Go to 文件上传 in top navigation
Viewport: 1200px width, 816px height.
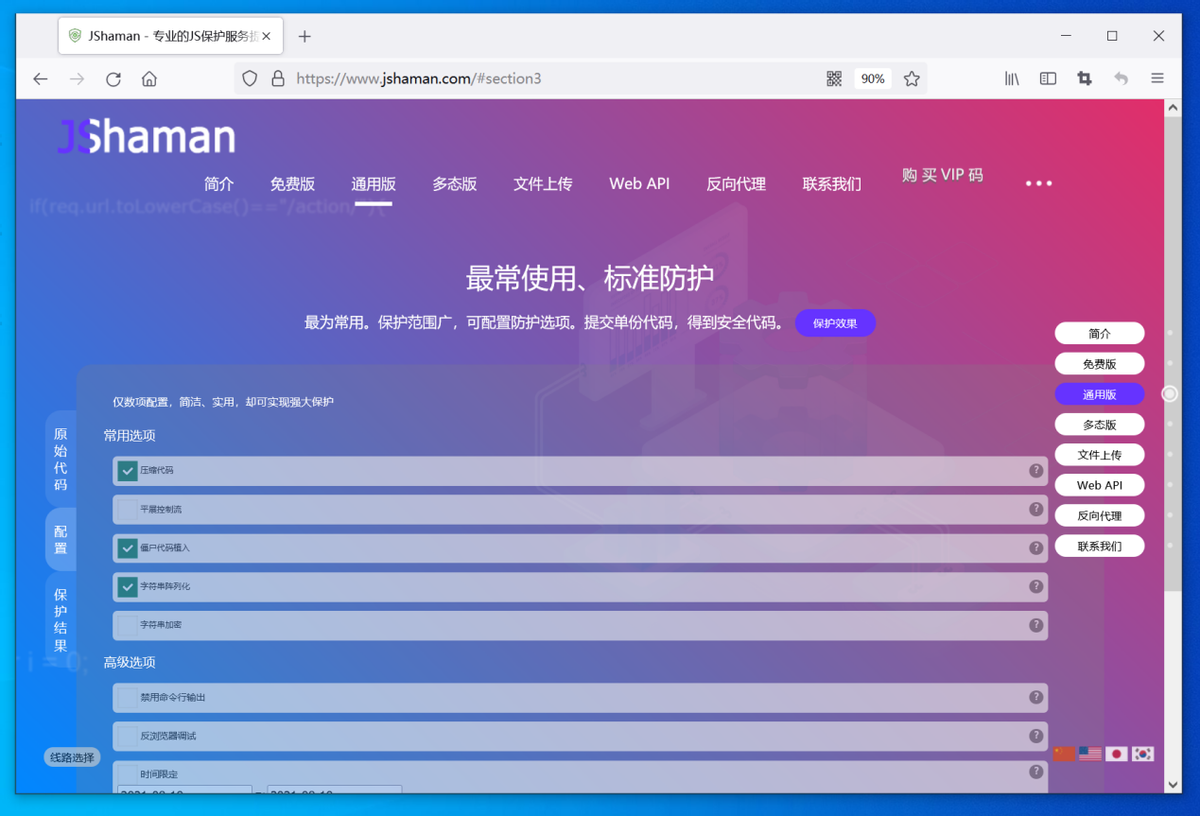click(x=543, y=184)
